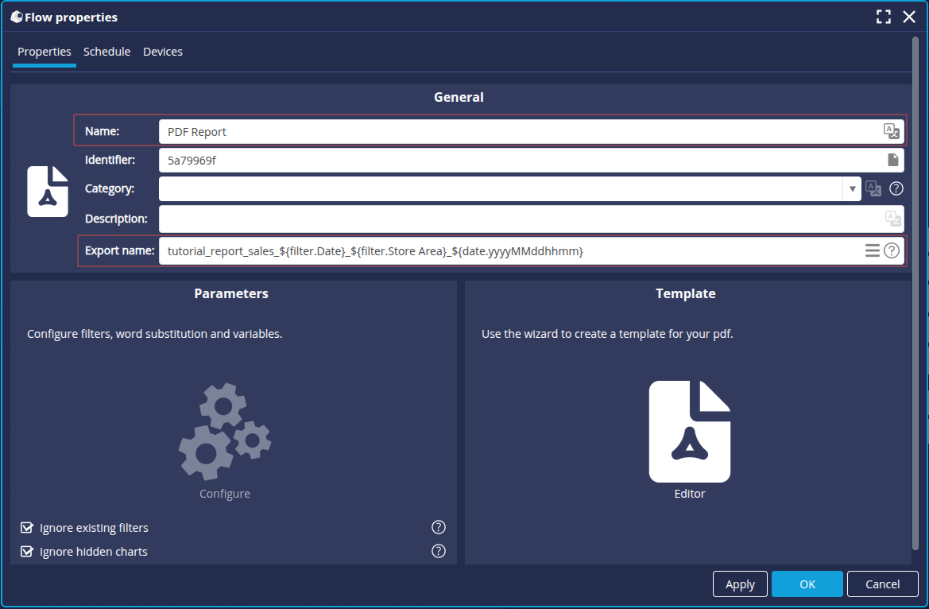
Task: Click the Apply button
Action: (x=740, y=584)
